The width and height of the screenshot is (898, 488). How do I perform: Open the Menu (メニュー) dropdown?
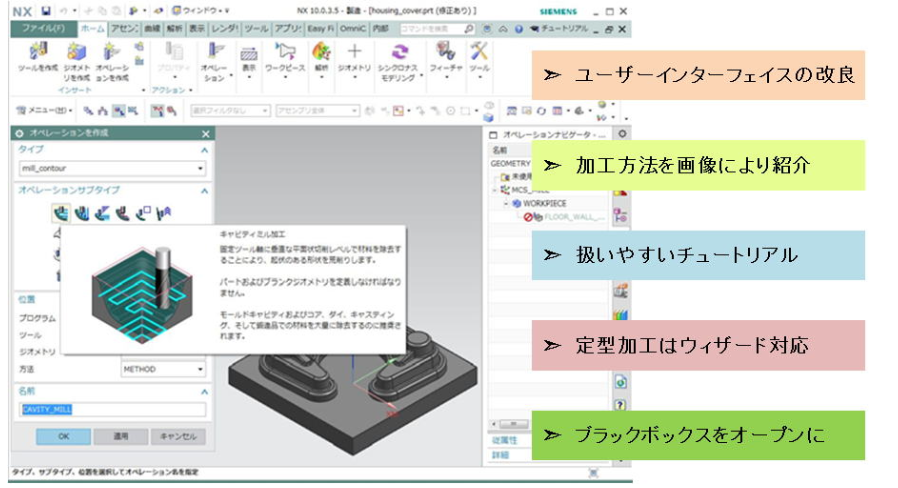(x=44, y=111)
